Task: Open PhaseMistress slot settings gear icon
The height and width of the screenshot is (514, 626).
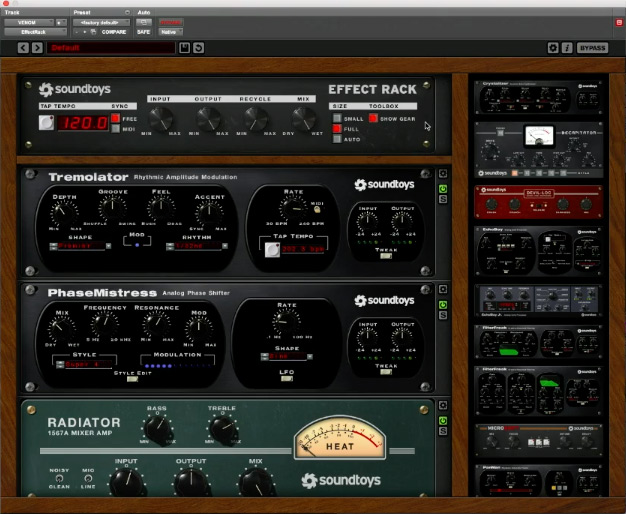Action: 443,290
